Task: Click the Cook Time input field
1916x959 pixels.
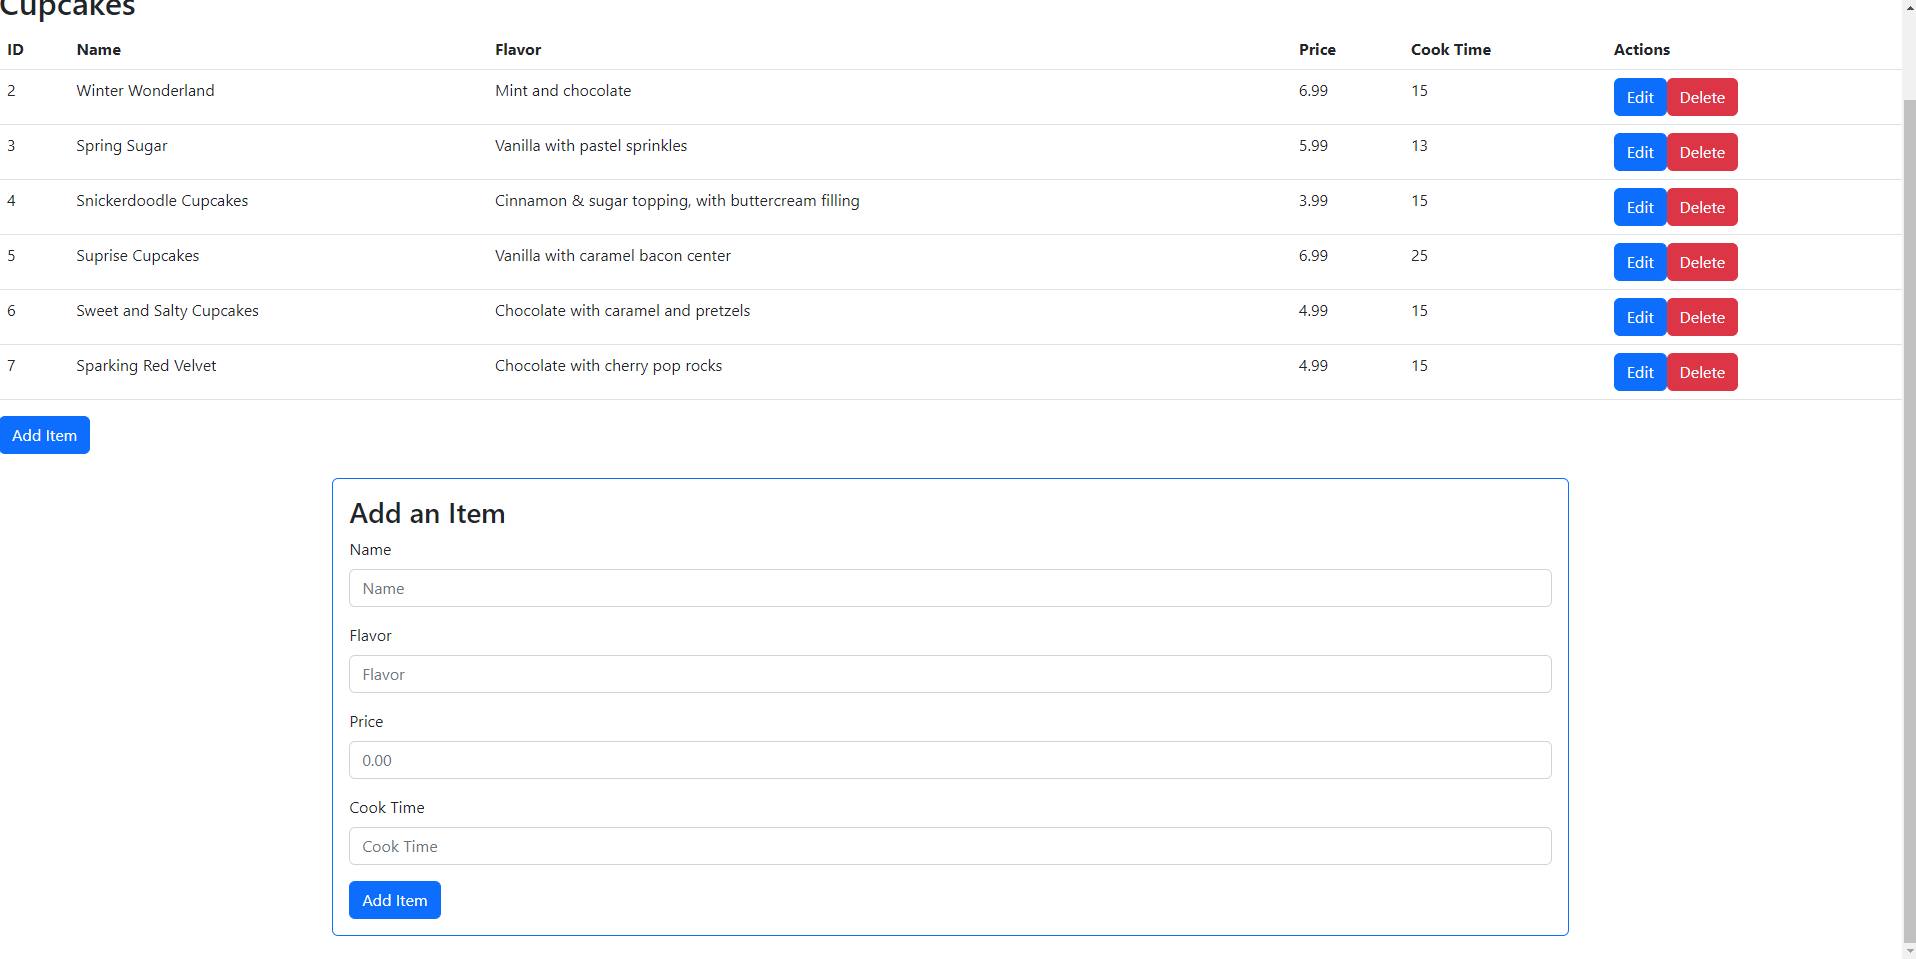Action: 949,846
